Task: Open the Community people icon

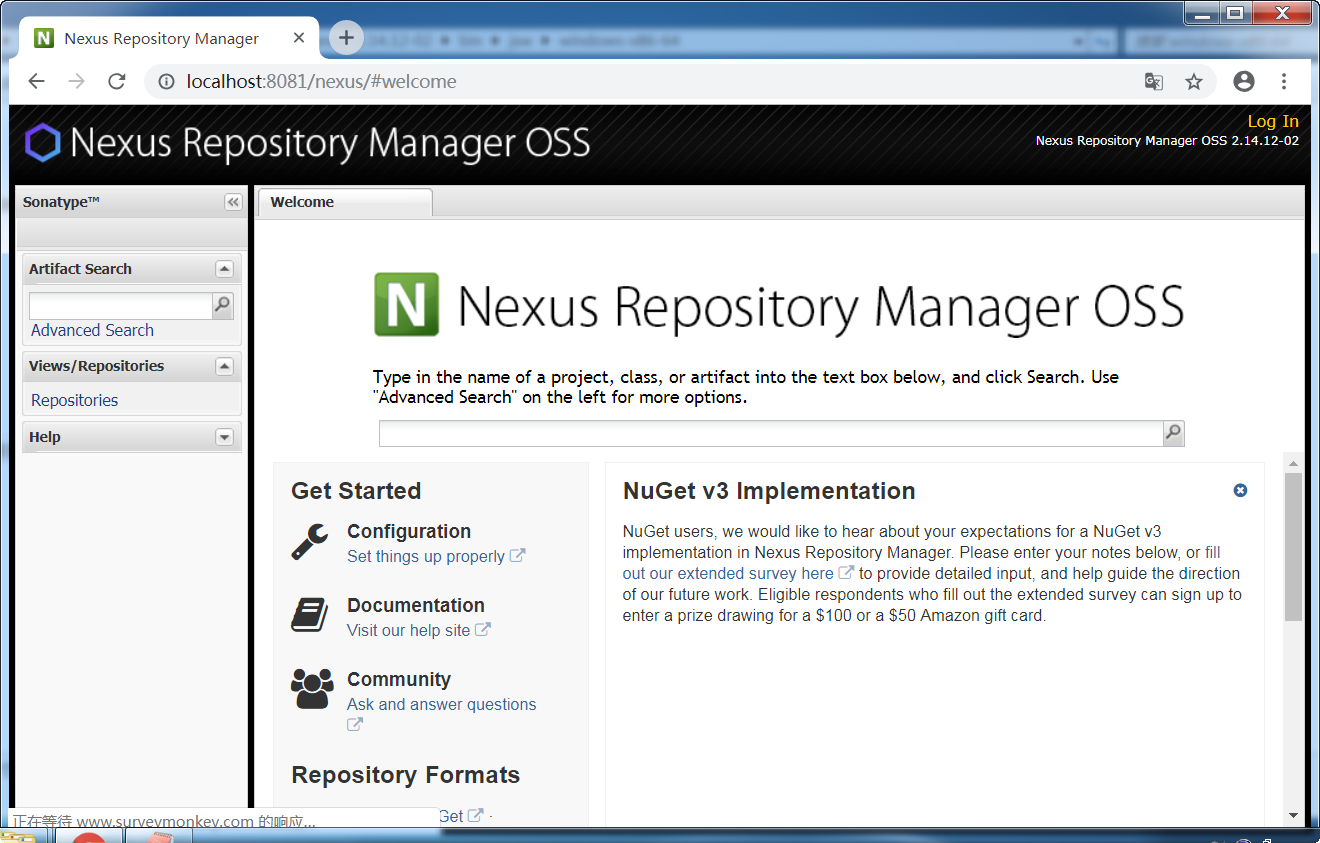Action: click(312, 689)
